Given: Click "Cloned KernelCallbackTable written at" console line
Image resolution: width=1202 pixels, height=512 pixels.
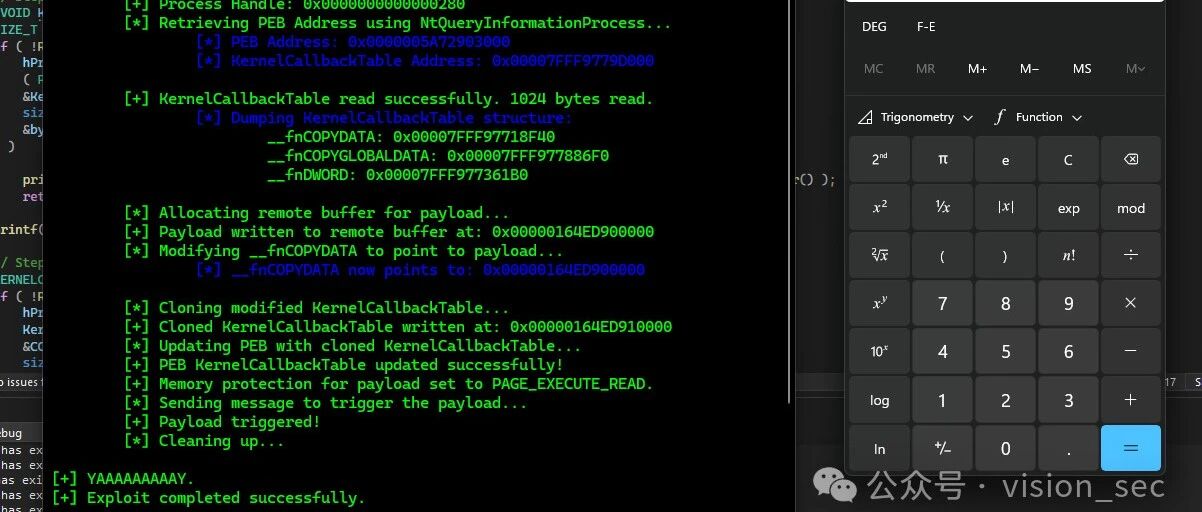Looking at the screenshot, I should click(398, 327).
